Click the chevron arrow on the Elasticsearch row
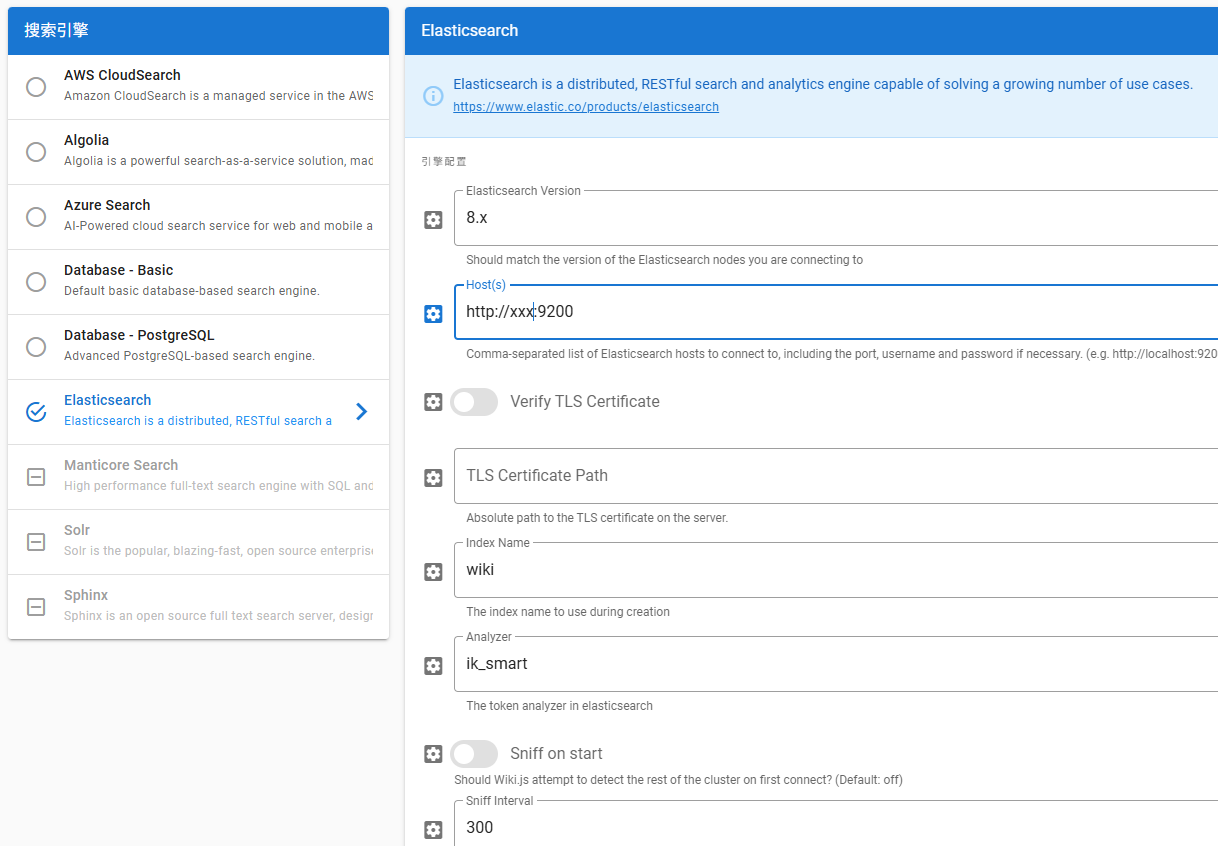Viewport: 1218px width, 846px height. tap(362, 412)
